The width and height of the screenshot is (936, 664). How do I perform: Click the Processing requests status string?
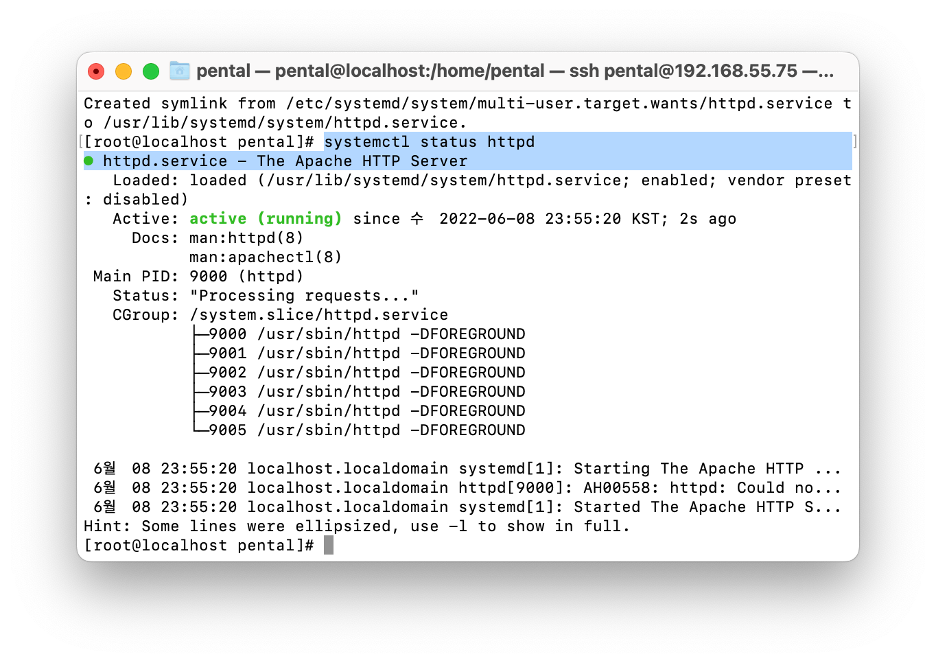click(302, 295)
